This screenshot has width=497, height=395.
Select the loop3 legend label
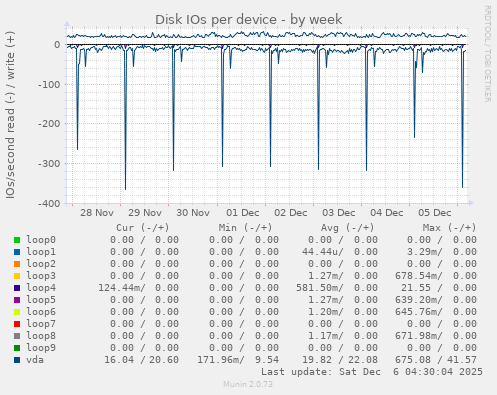click(x=41, y=276)
